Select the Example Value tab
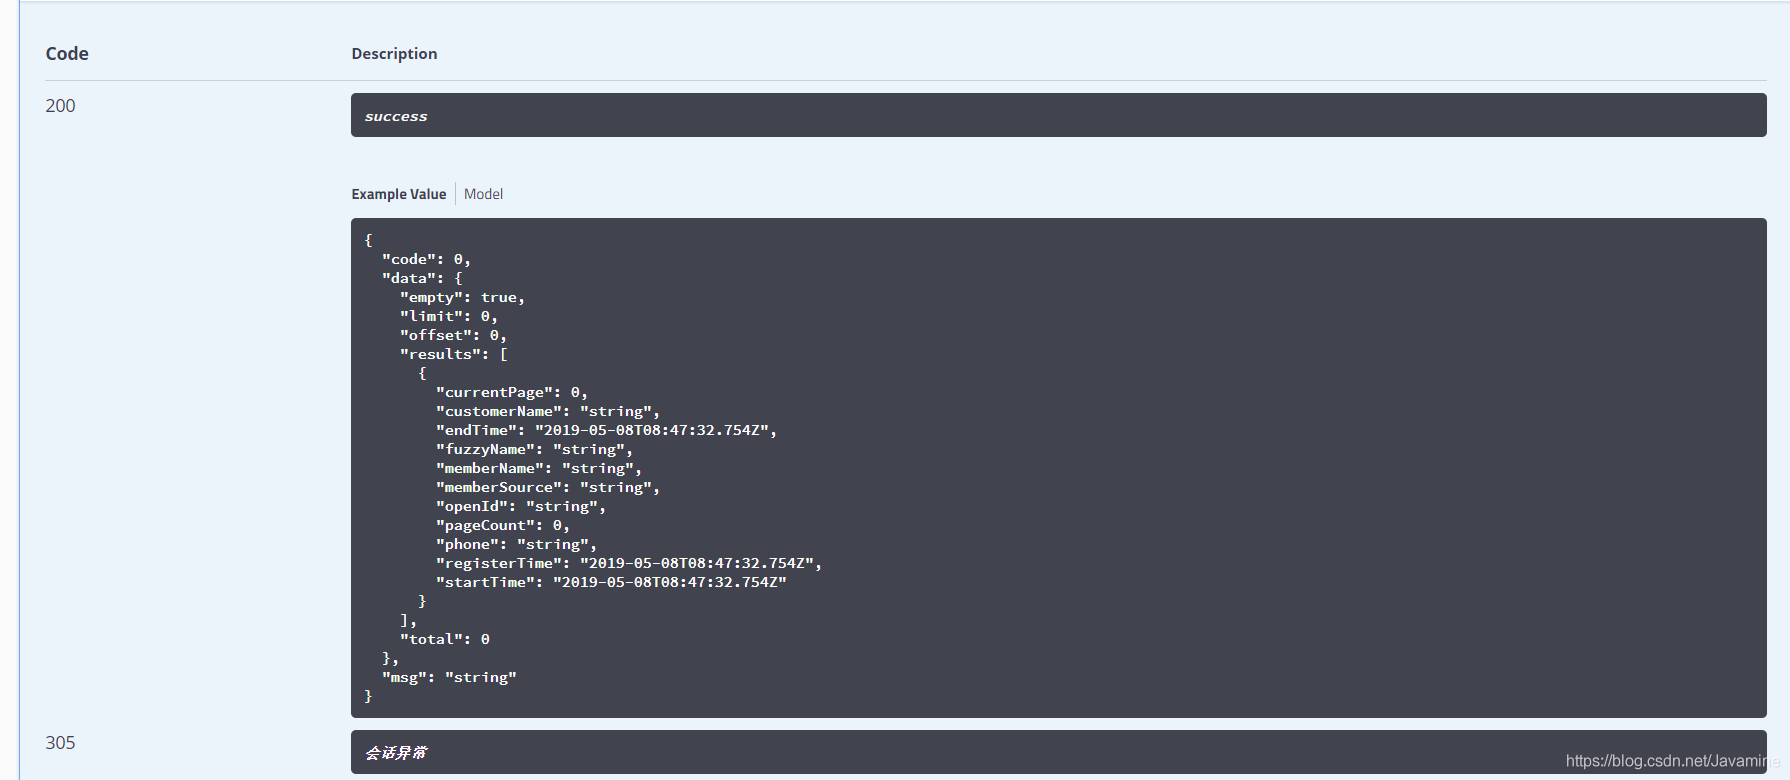This screenshot has height=780, width=1790. (398, 194)
